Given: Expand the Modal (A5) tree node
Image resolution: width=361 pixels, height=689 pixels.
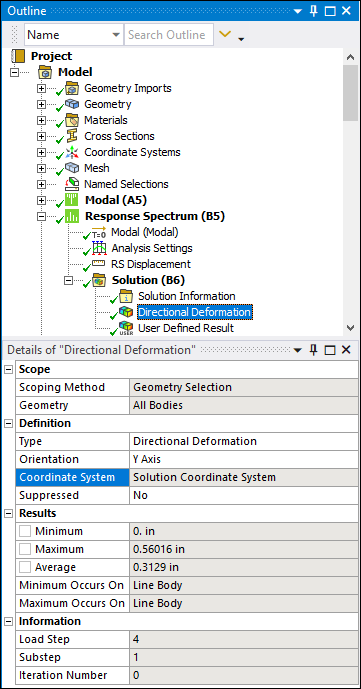Looking at the screenshot, I should [41, 200].
